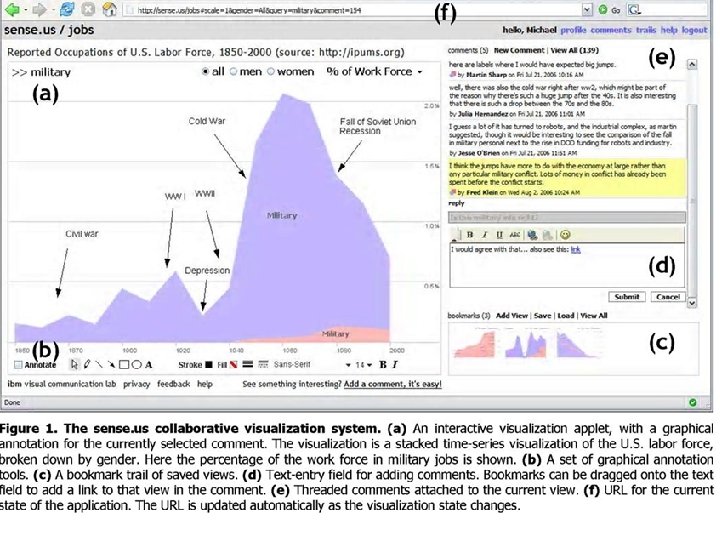The image size is (720, 540).
Task: Open the back button history arrow
Action: 26,9
